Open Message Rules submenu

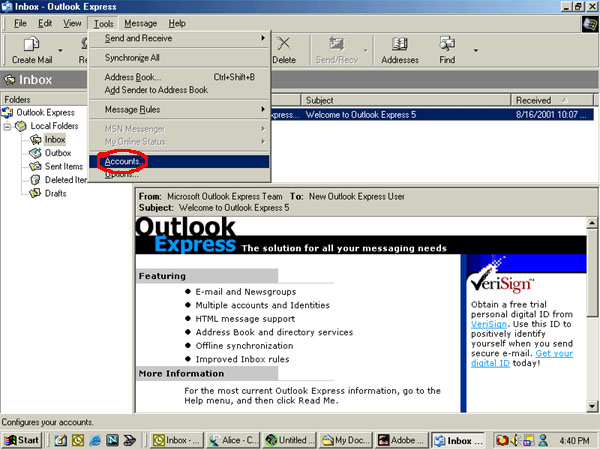coord(179,109)
